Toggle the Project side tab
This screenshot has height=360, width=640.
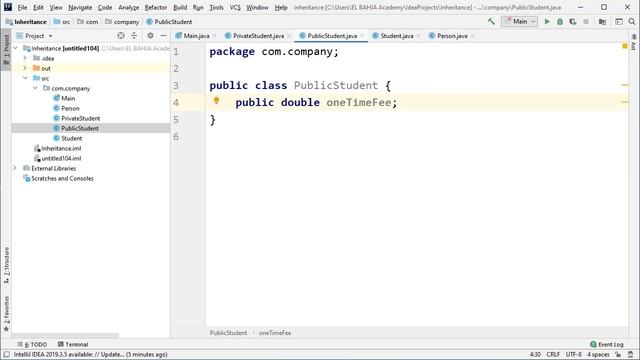6,49
